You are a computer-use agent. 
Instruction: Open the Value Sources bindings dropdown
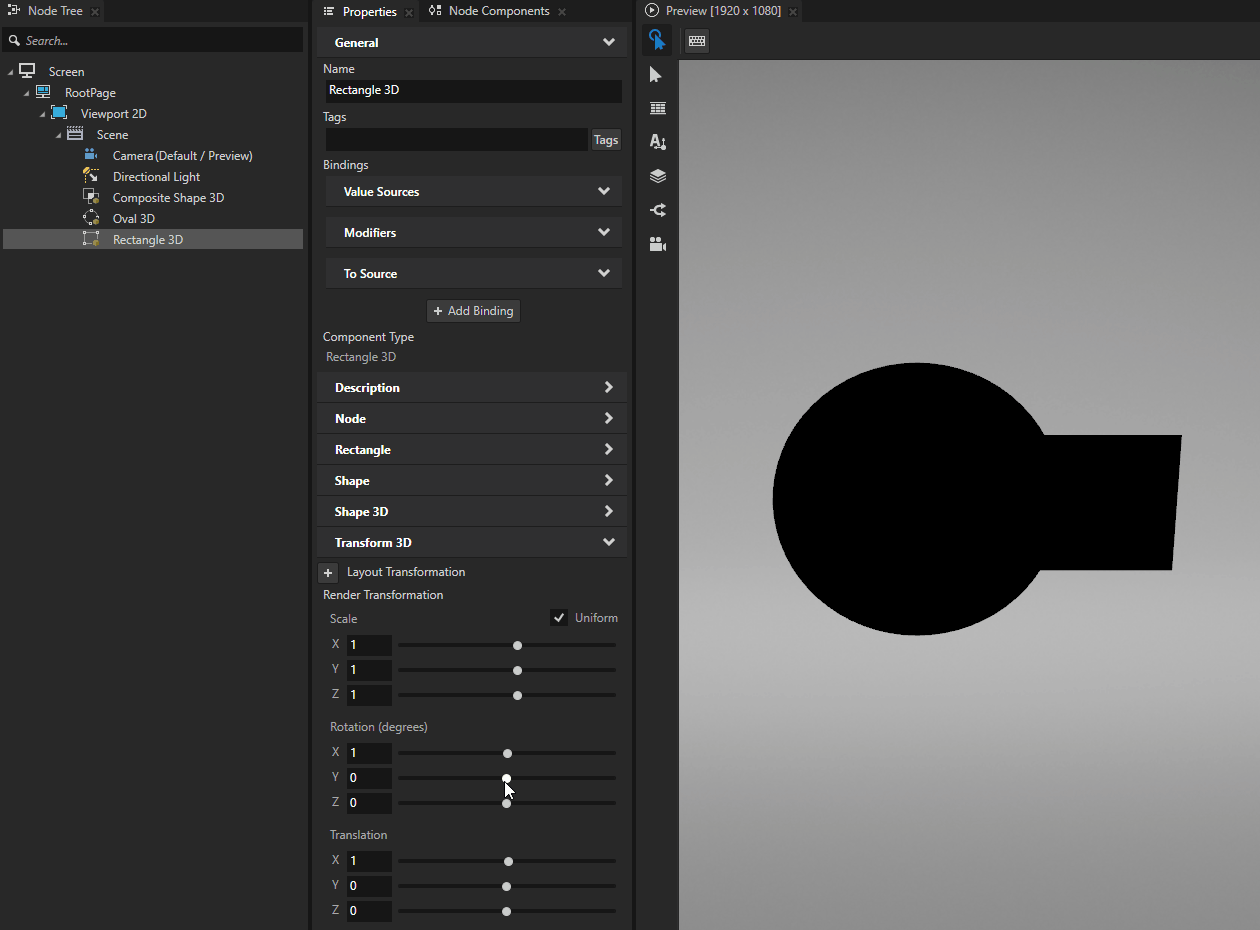[x=473, y=191]
